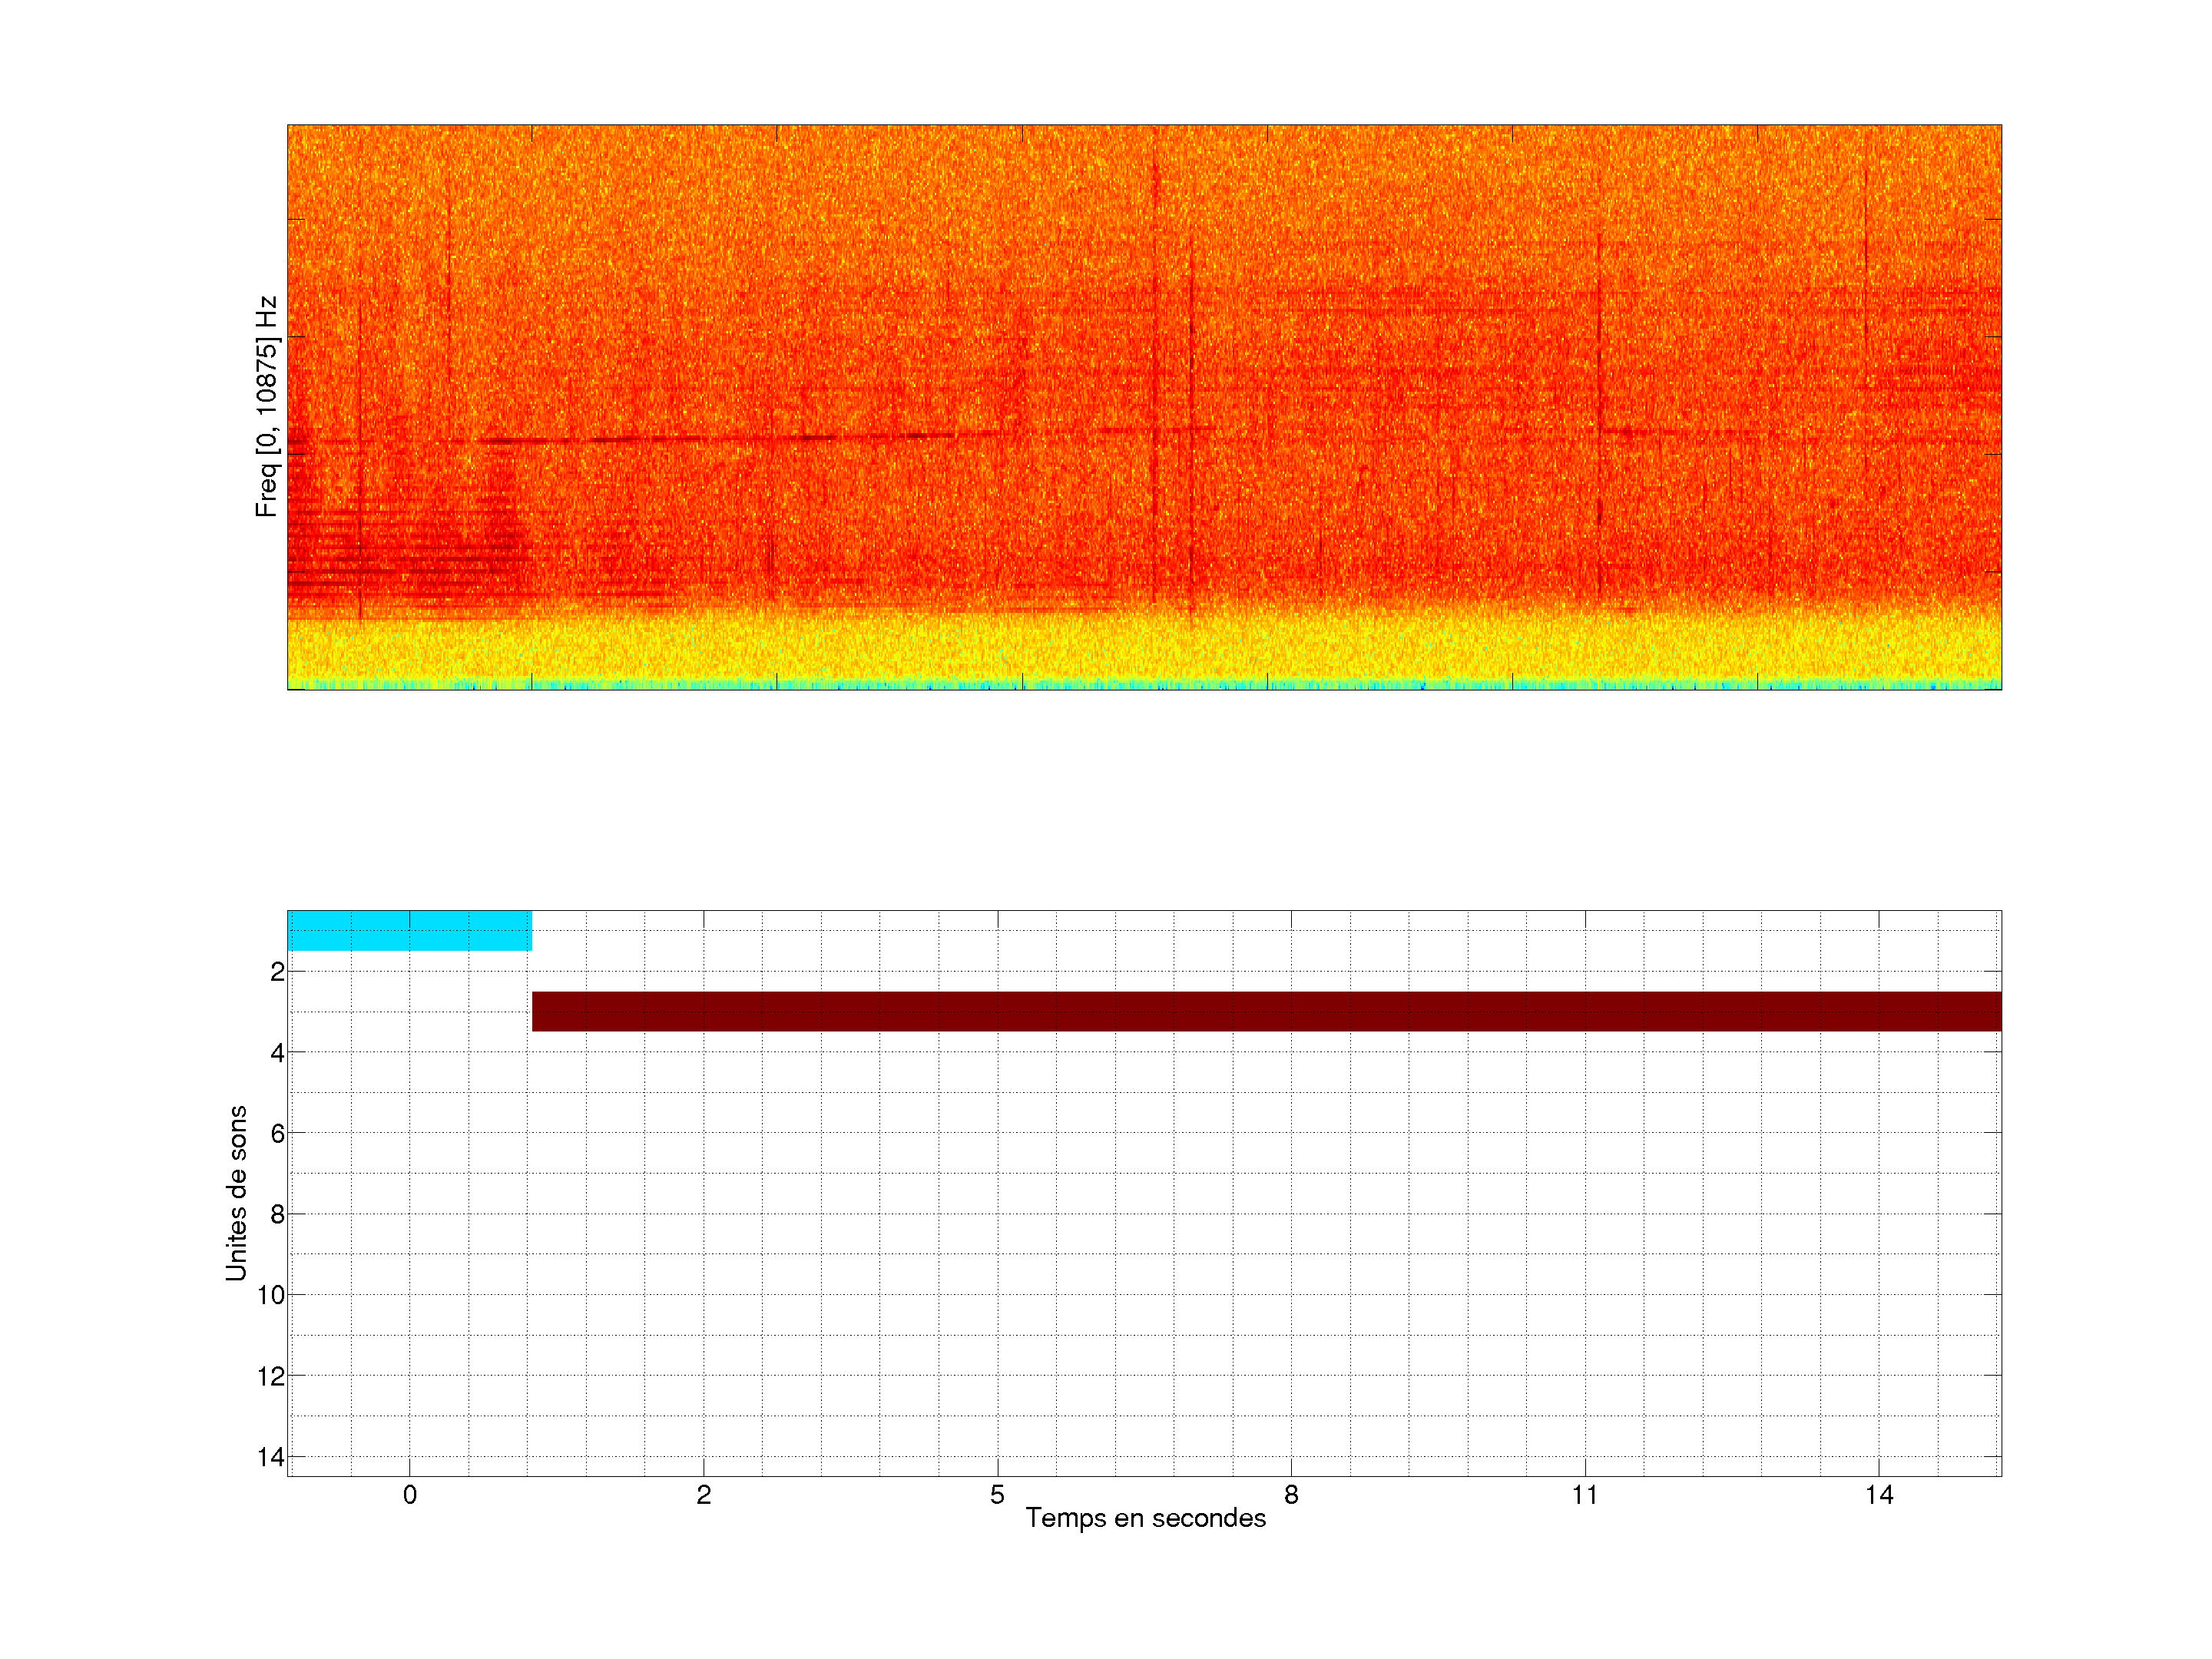Click the cyan sound unit bar

click(409, 931)
